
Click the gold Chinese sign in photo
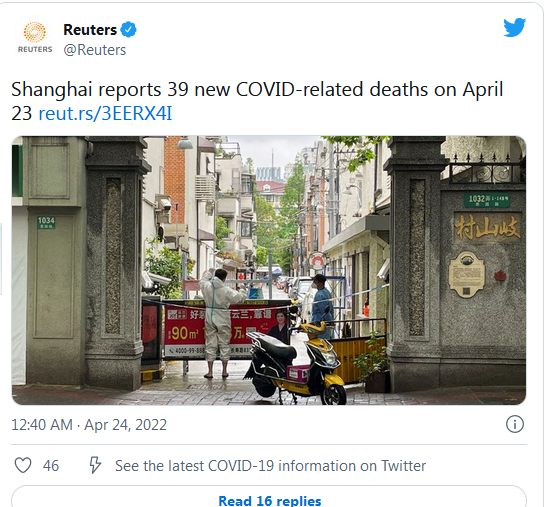[487, 228]
